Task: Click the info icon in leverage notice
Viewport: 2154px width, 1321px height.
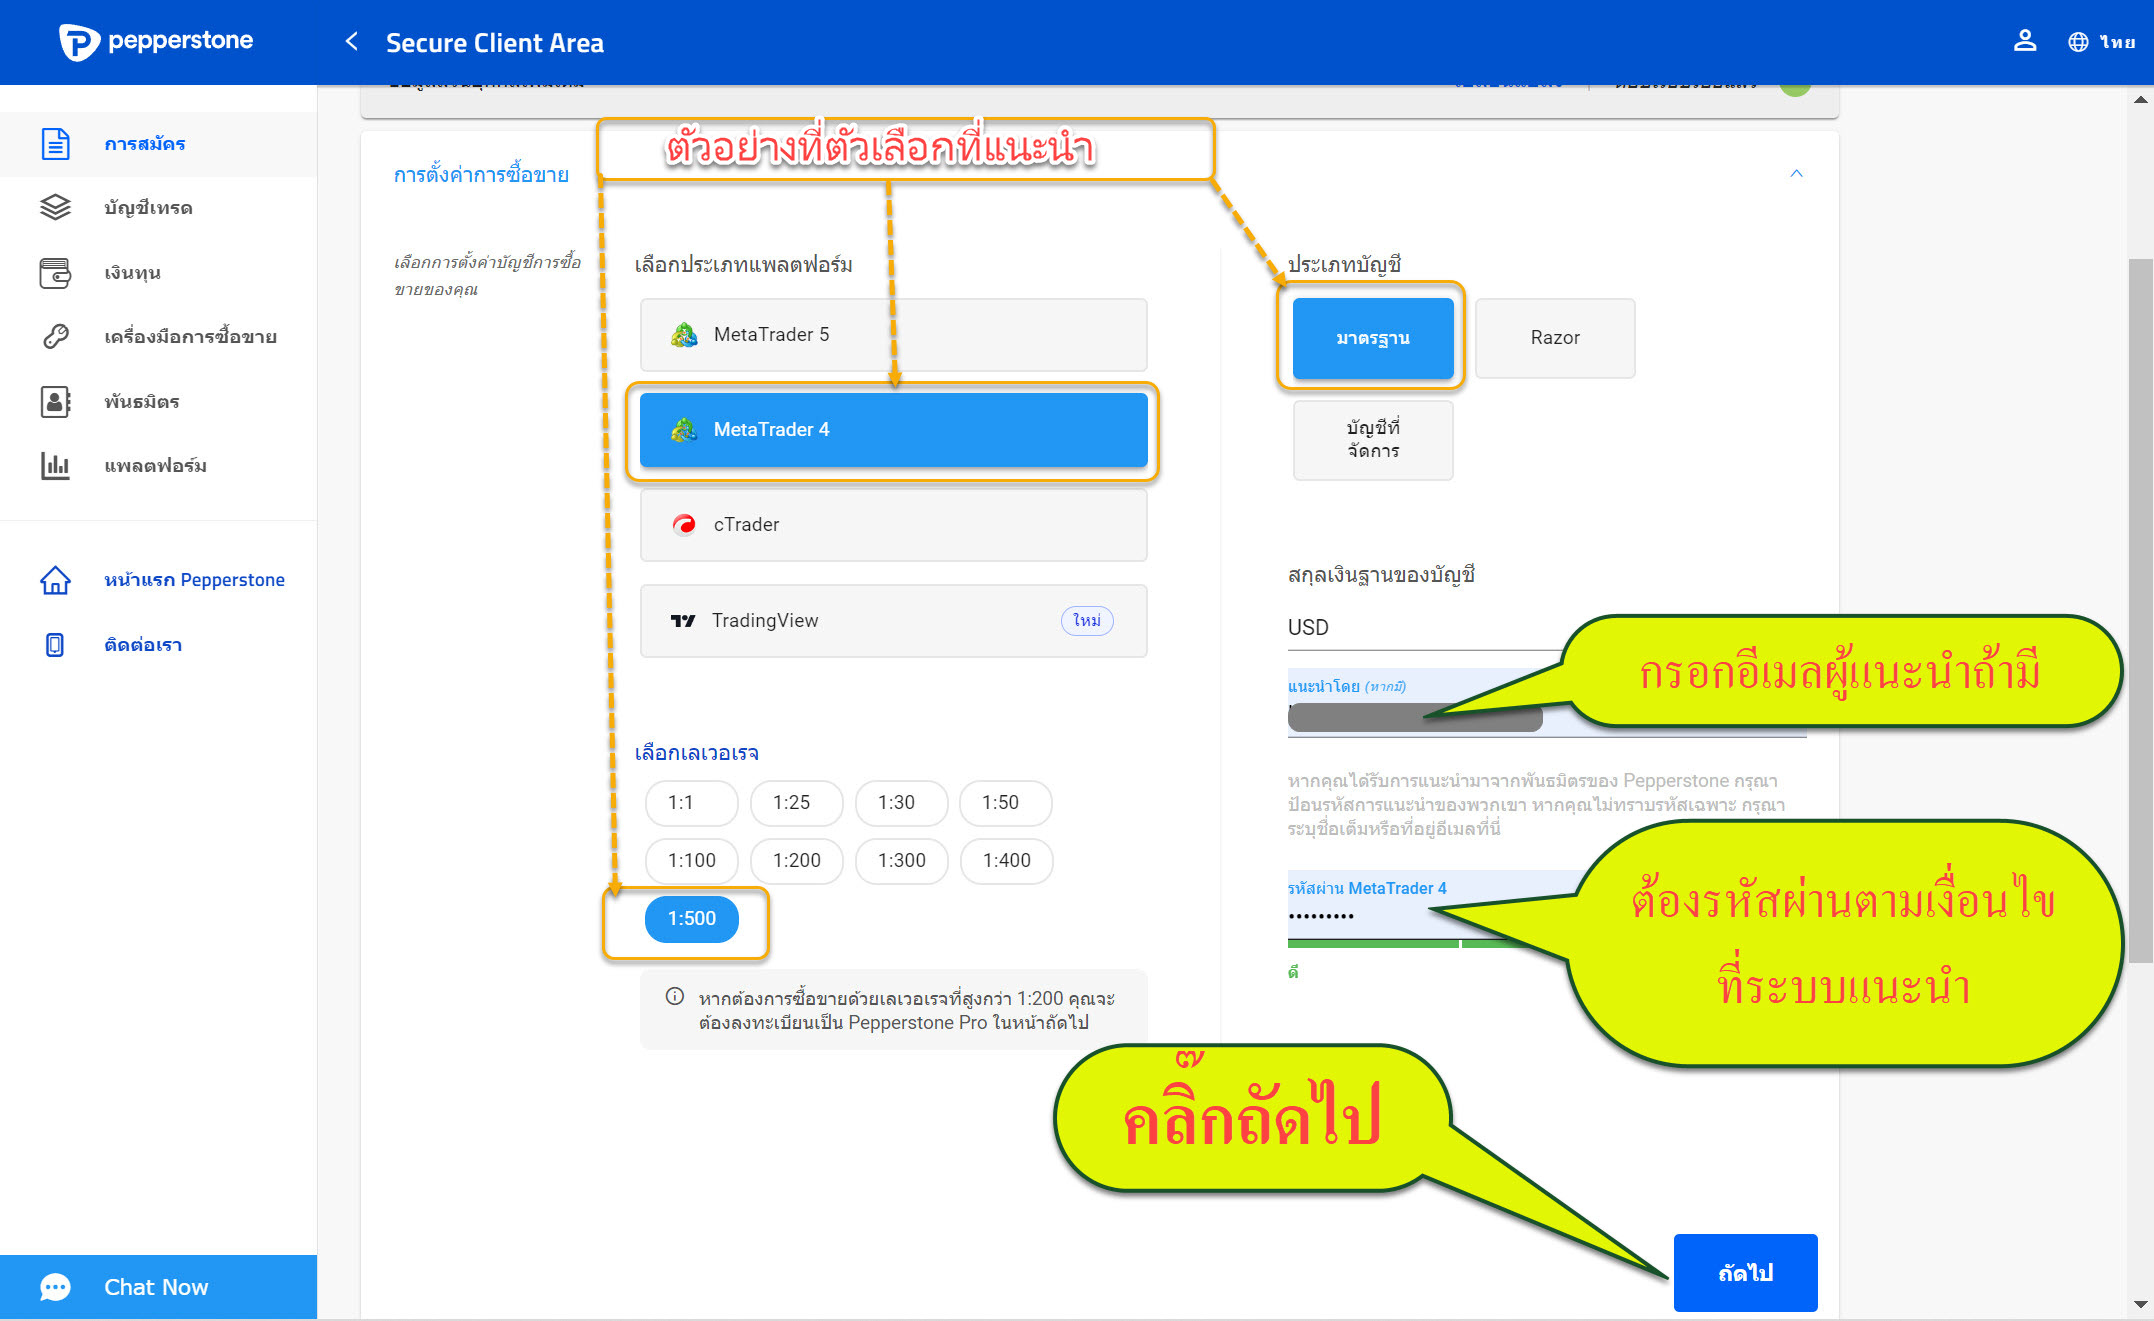Action: point(674,997)
